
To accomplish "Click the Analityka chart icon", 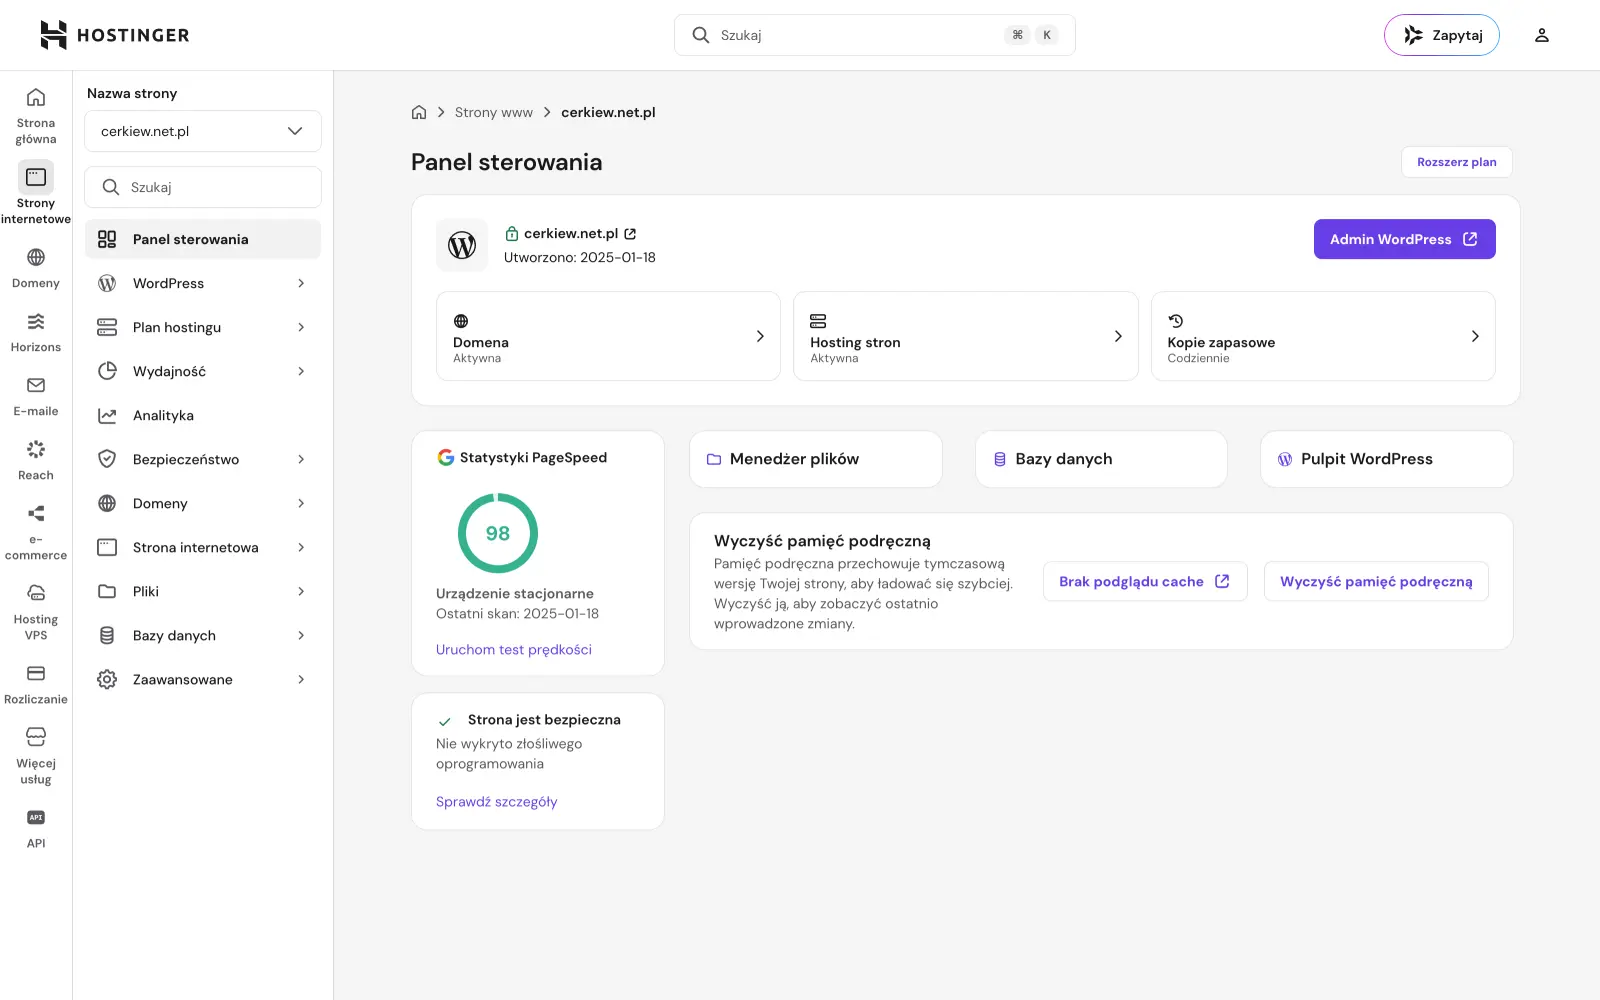I will [107, 415].
